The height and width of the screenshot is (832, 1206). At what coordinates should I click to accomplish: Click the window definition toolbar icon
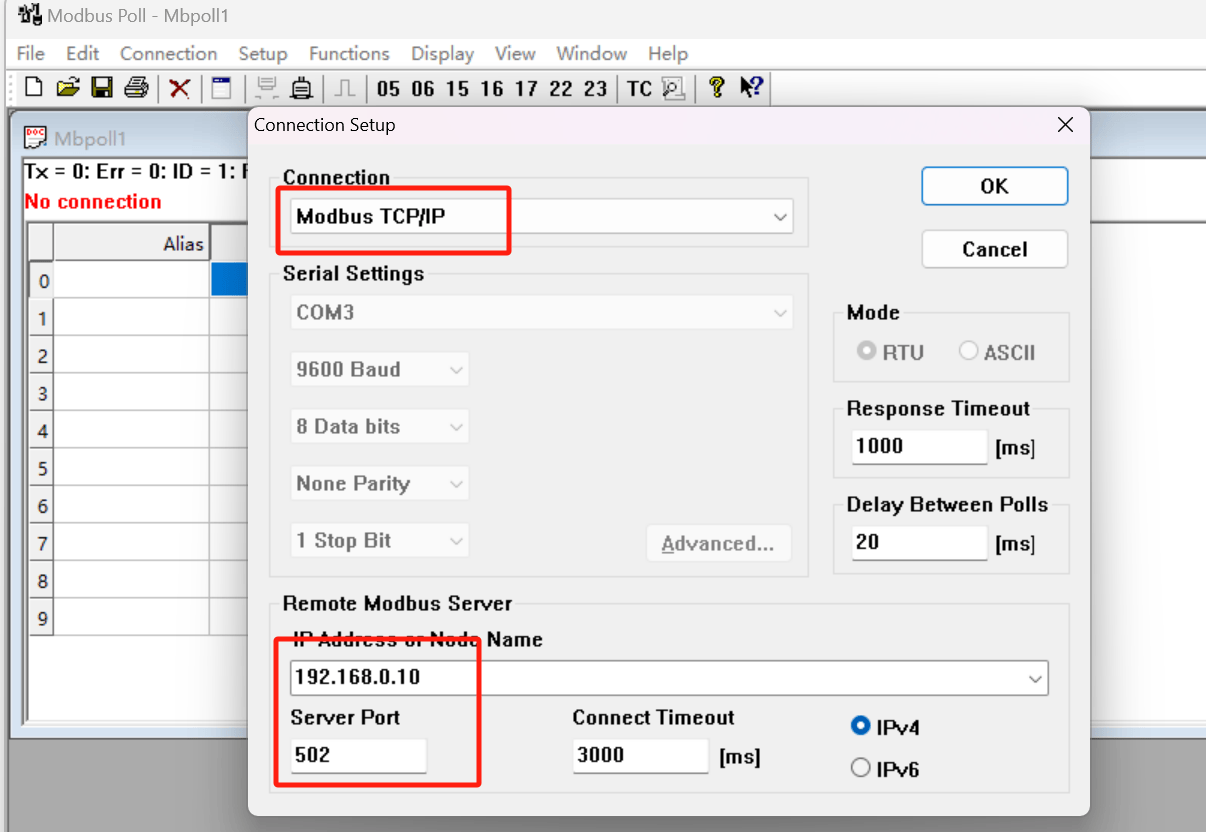click(x=221, y=88)
